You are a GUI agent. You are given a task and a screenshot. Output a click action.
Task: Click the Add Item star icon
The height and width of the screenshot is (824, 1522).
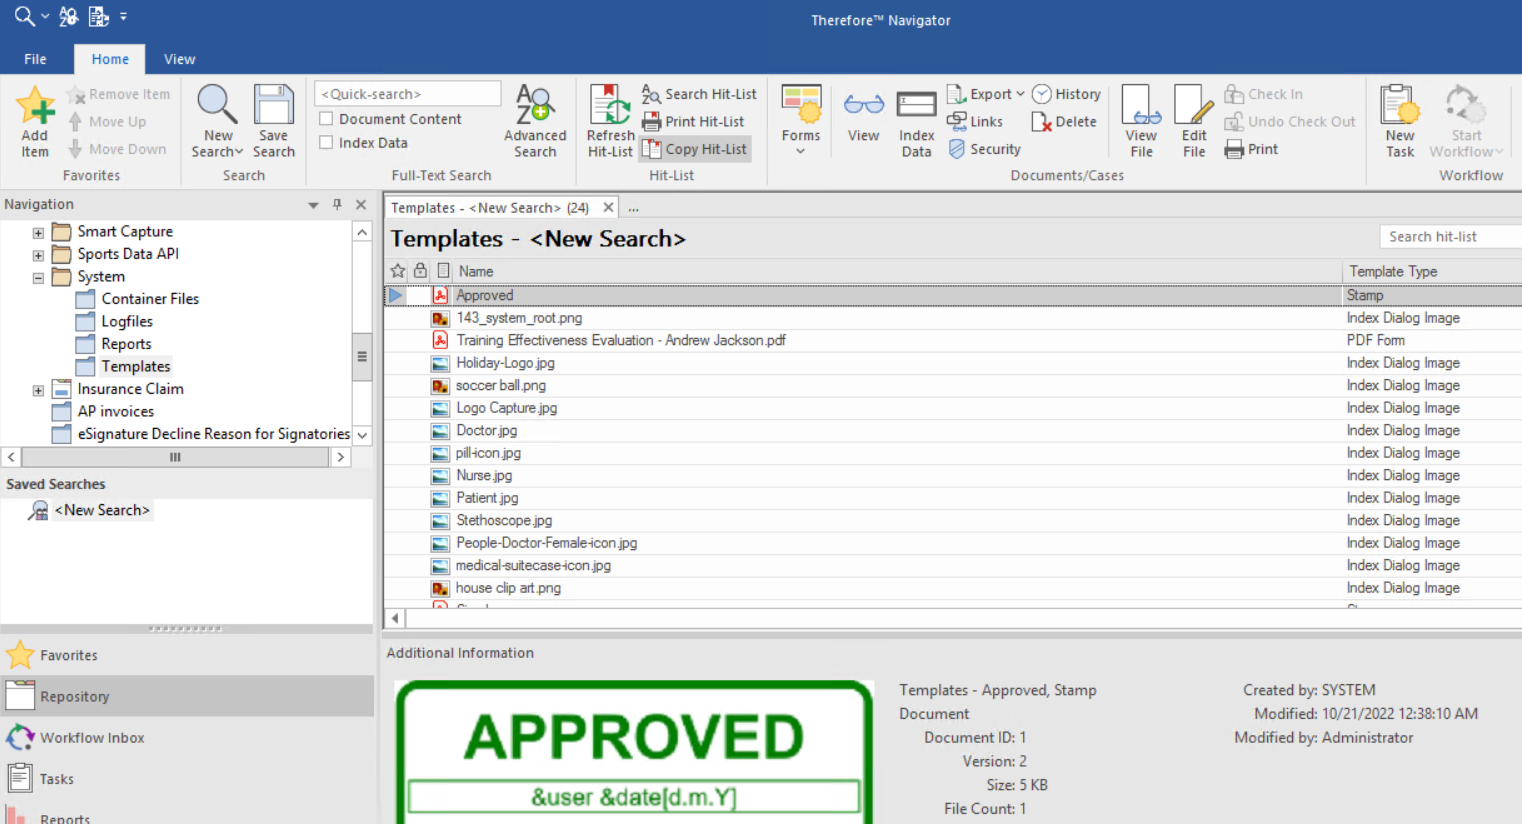(x=35, y=106)
